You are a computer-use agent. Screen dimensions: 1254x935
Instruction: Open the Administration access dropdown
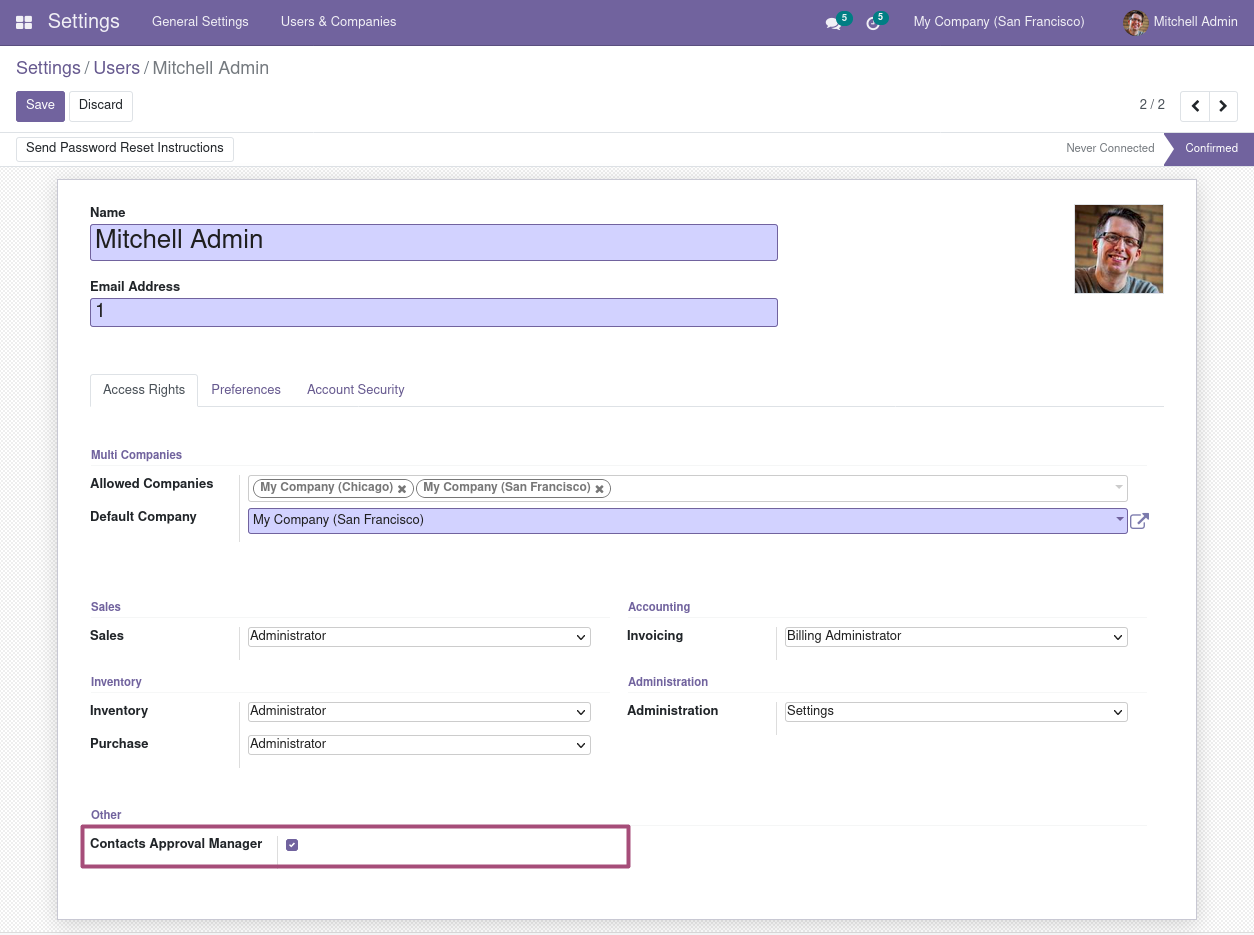pos(956,712)
